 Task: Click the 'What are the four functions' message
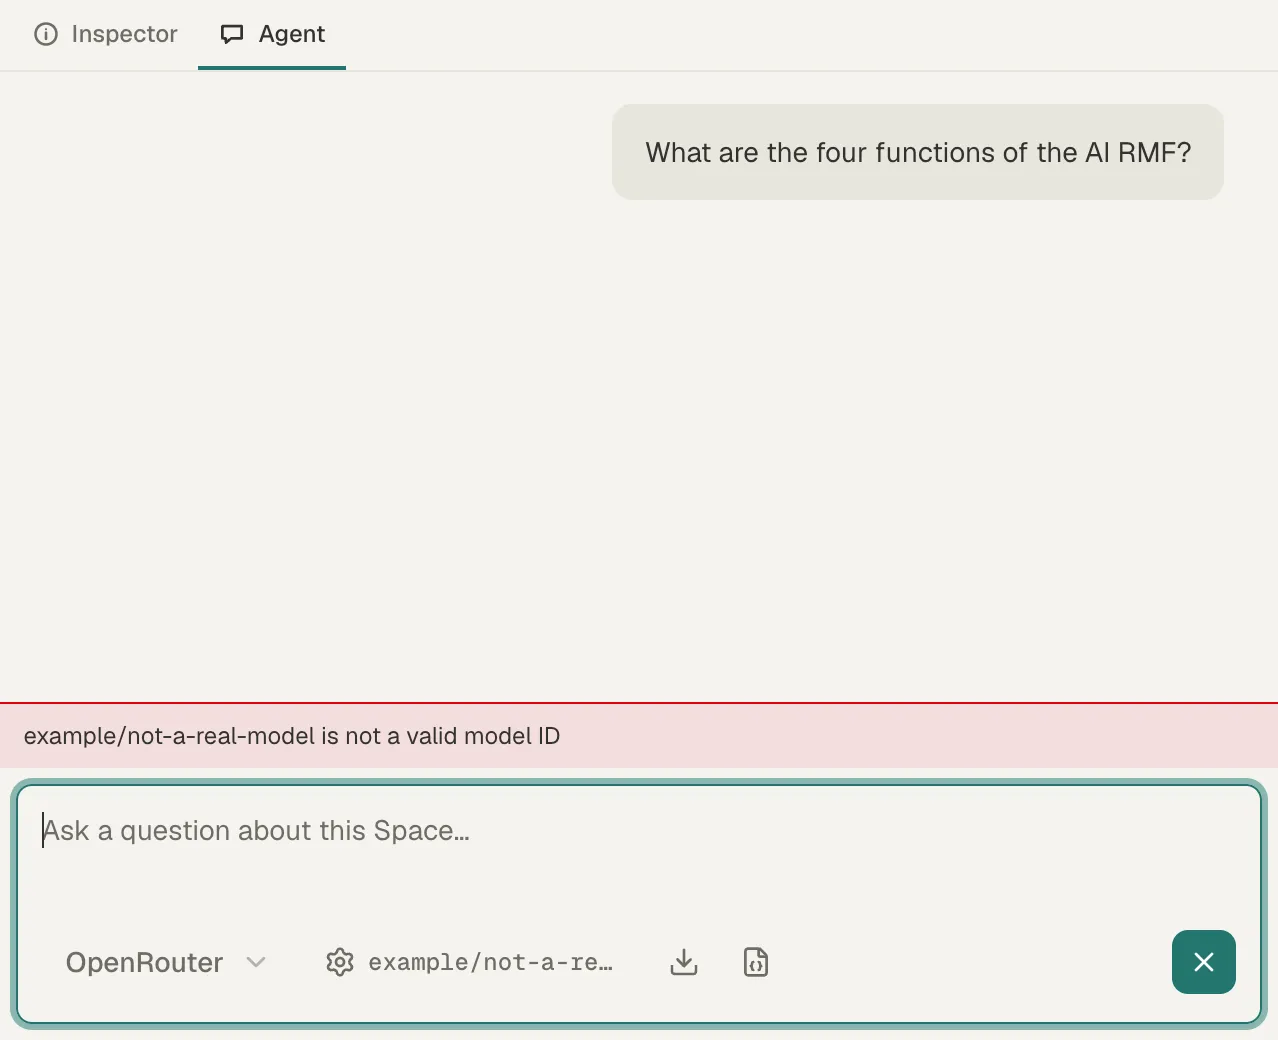point(918,152)
